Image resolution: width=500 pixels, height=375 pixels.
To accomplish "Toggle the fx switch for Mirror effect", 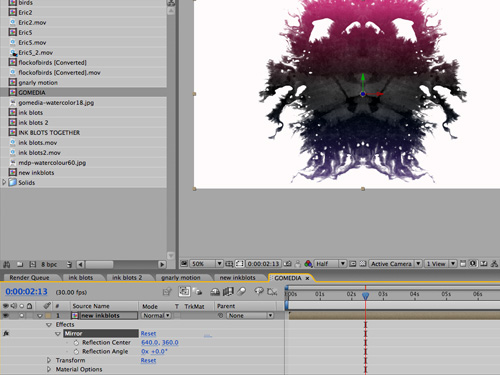I will click(6, 333).
